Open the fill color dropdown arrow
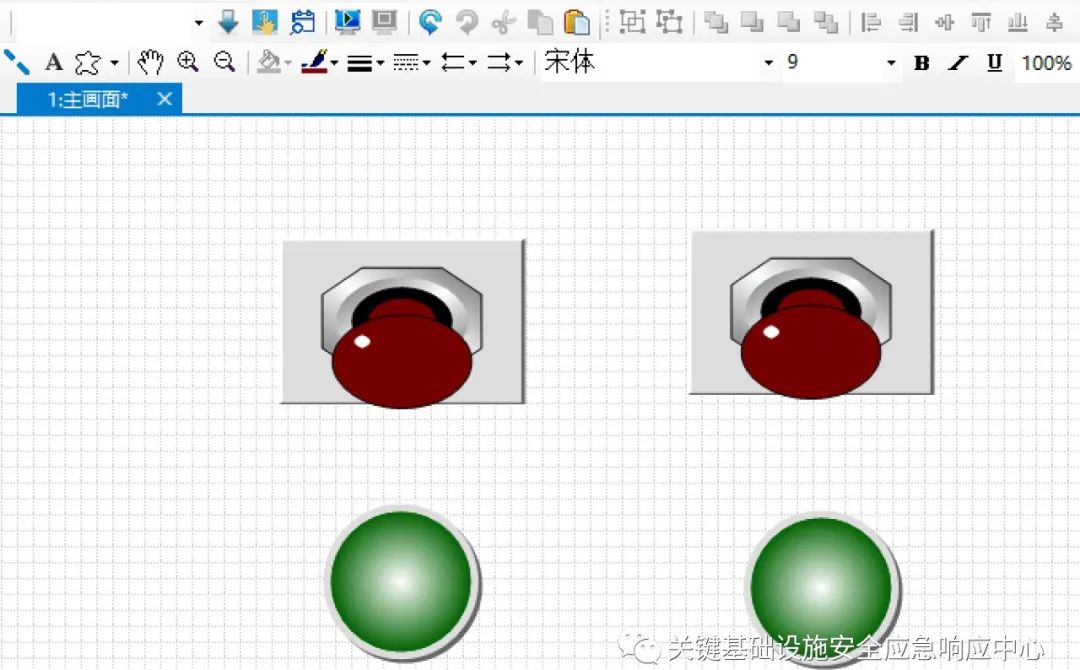Screen dimensions: 1080x670 coord(288,63)
